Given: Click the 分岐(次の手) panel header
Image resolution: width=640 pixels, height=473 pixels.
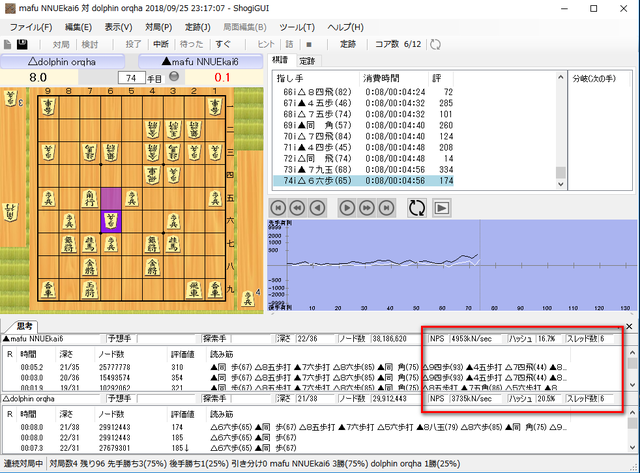Looking at the screenshot, I should click(x=594, y=78).
